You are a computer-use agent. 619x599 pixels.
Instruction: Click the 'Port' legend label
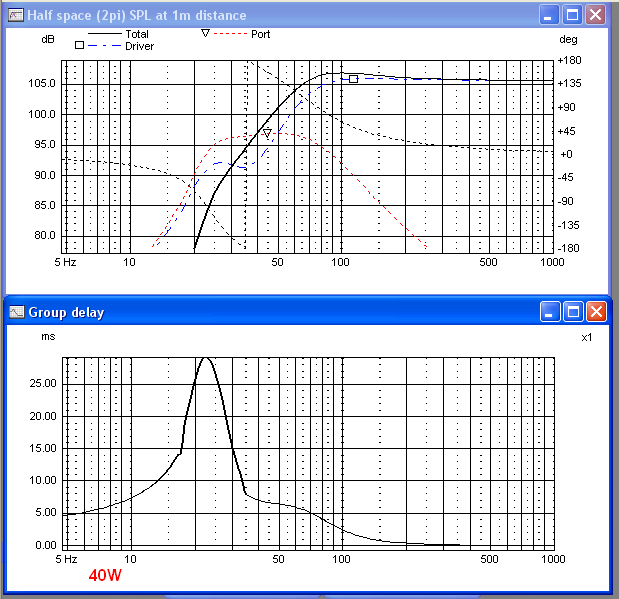[261, 34]
